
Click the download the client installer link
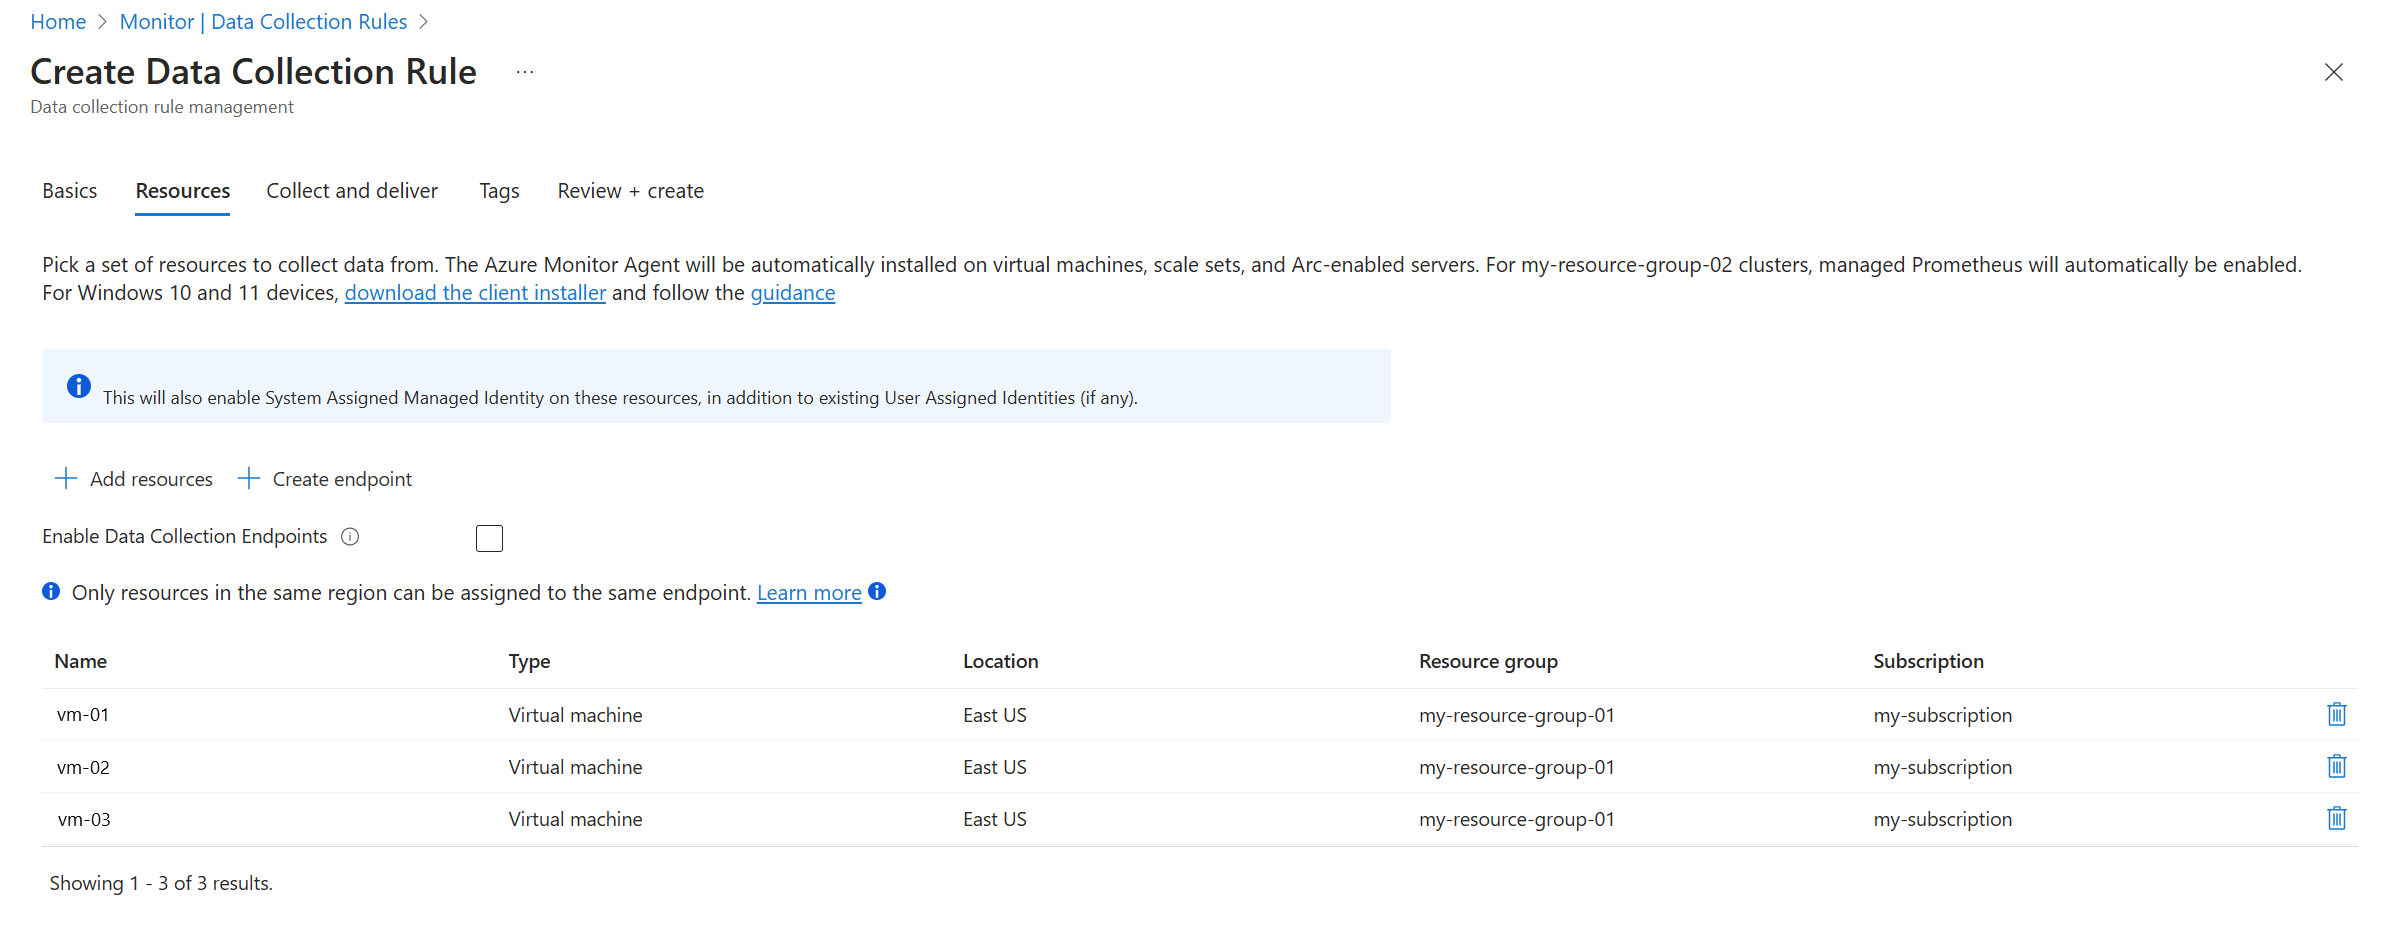coord(475,293)
